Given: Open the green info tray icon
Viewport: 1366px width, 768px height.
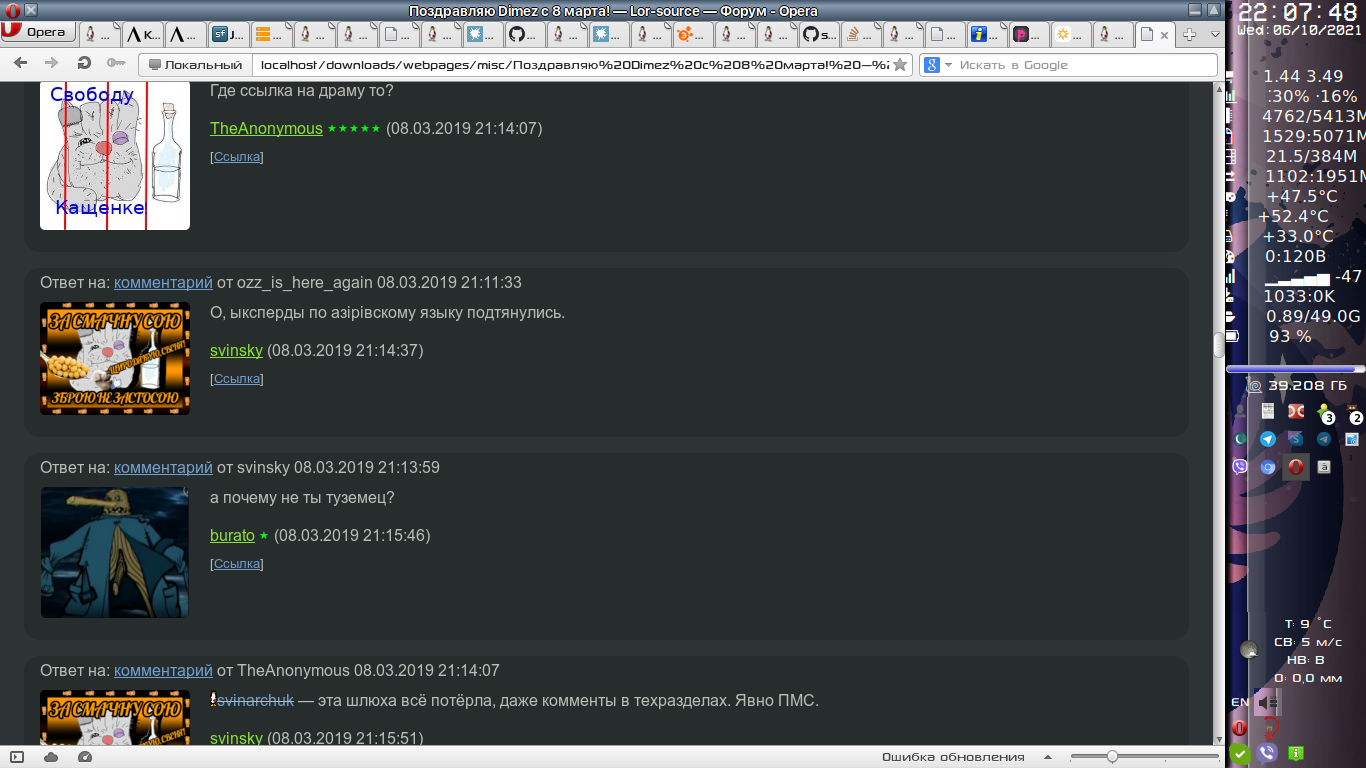Looking at the screenshot, I should [x=1296, y=753].
